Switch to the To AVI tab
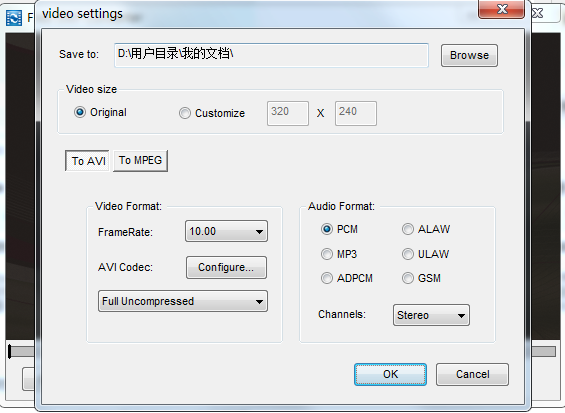 coord(87,161)
